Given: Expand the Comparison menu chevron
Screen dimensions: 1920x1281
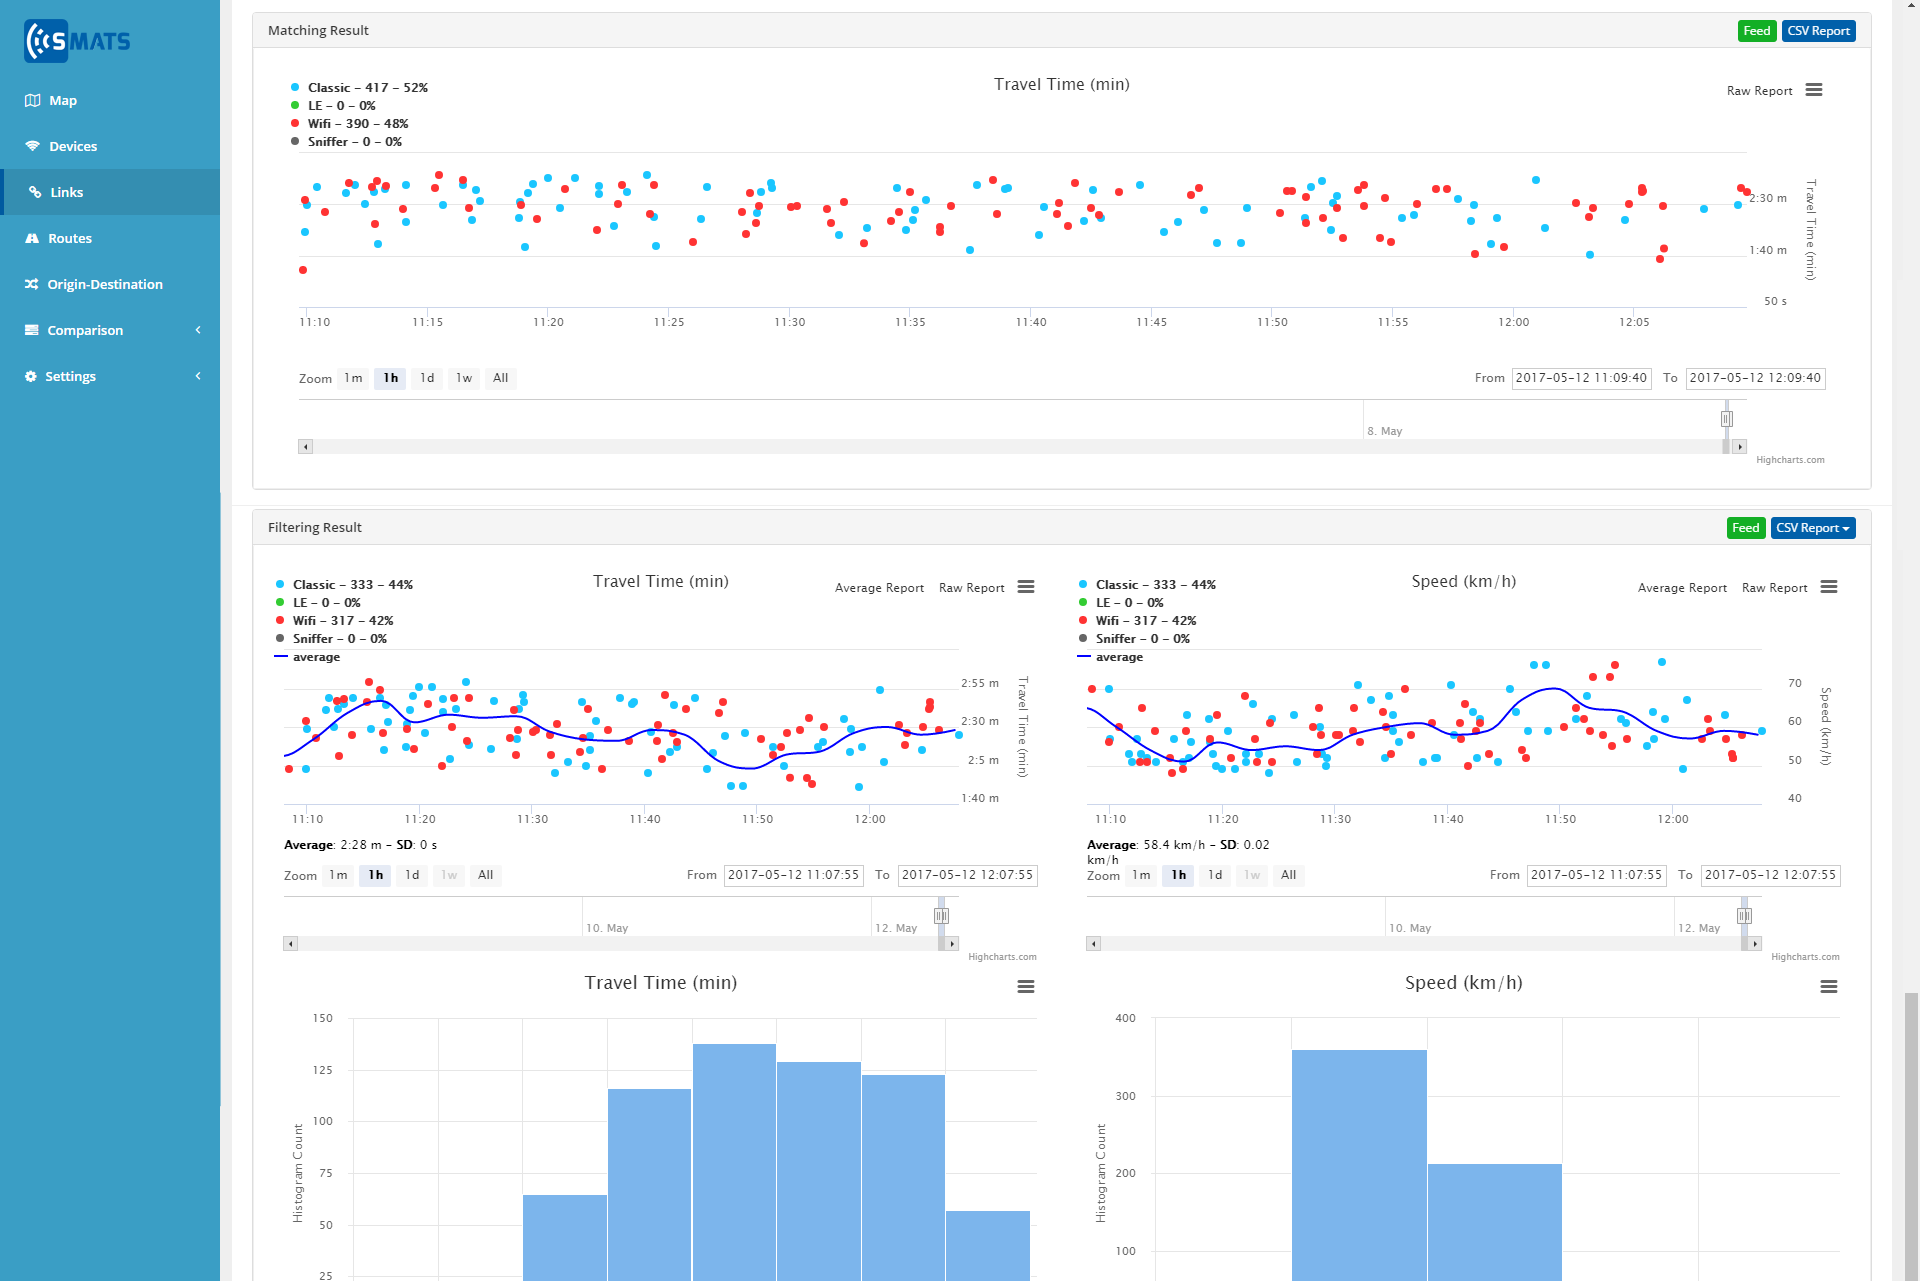Looking at the screenshot, I should pyautogui.click(x=198, y=330).
